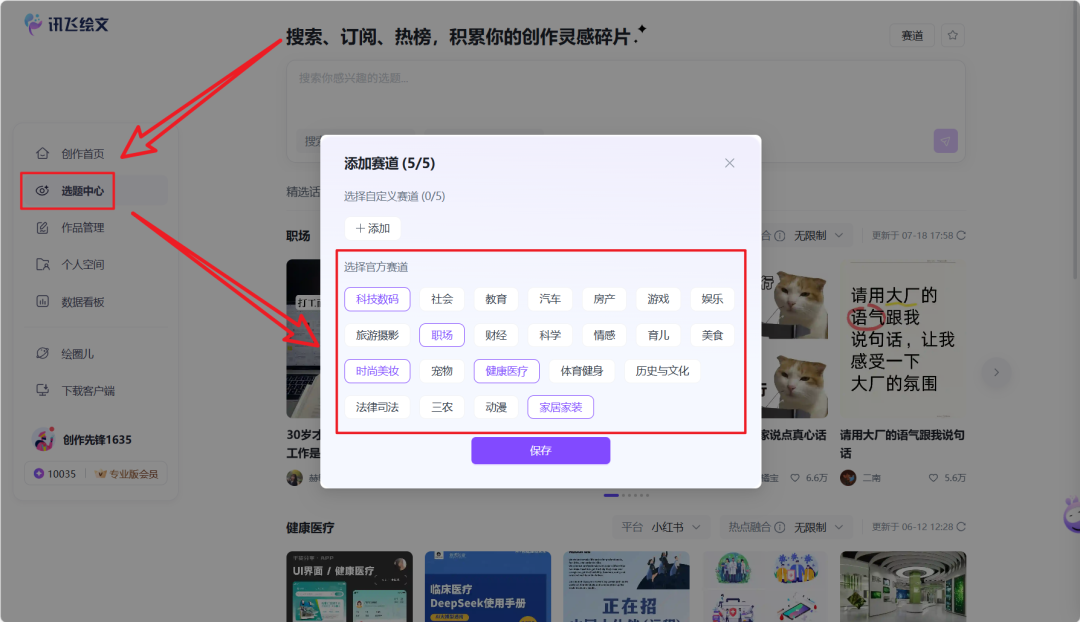Click refresh icon beside 更新于 06-12 12:28
This screenshot has height=622, width=1080.
[961, 527]
